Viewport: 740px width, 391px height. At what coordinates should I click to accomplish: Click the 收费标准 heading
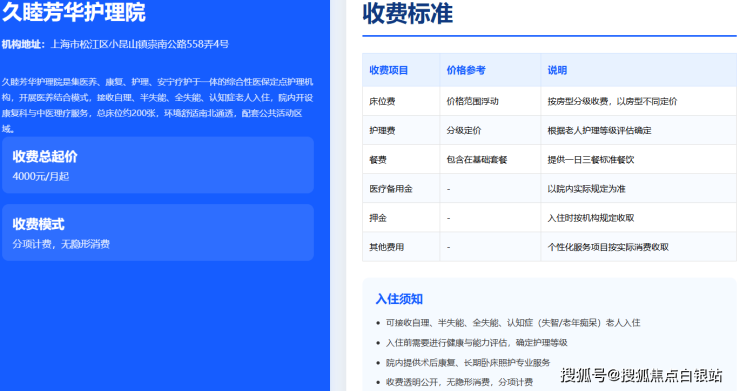[x=408, y=13]
